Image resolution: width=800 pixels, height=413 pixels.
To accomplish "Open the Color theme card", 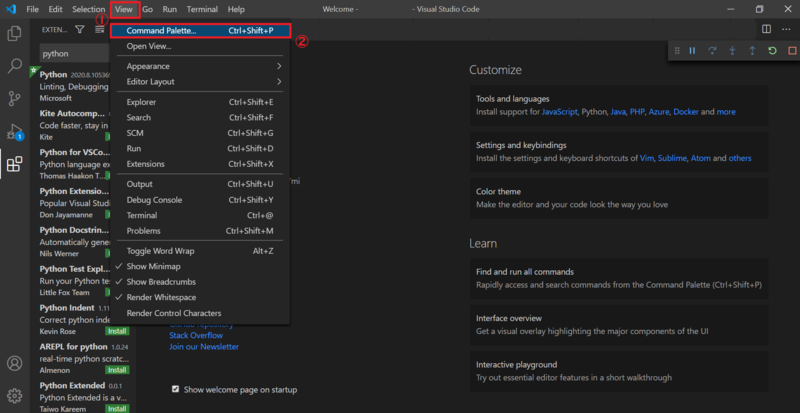I will (619, 198).
